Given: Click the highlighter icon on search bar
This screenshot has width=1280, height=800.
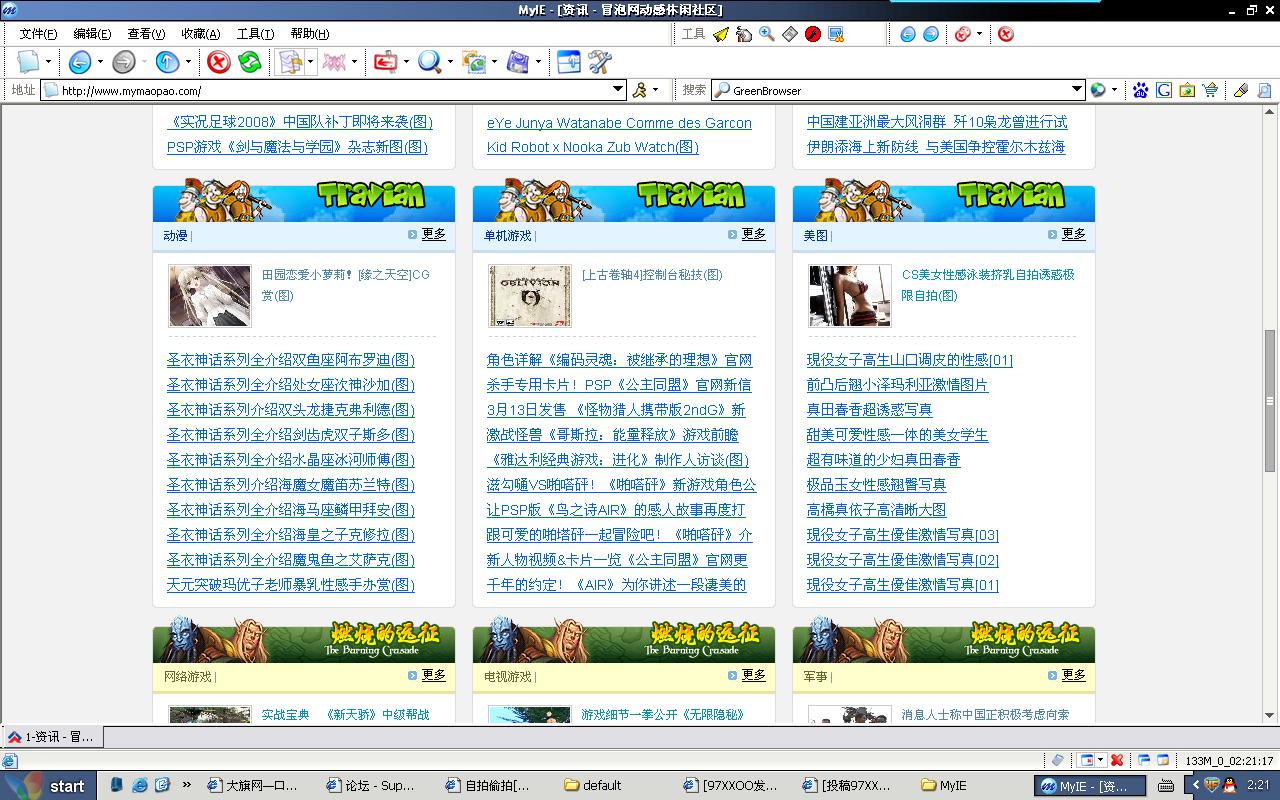Looking at the screenshot, I should click(x=1241, y=90).
